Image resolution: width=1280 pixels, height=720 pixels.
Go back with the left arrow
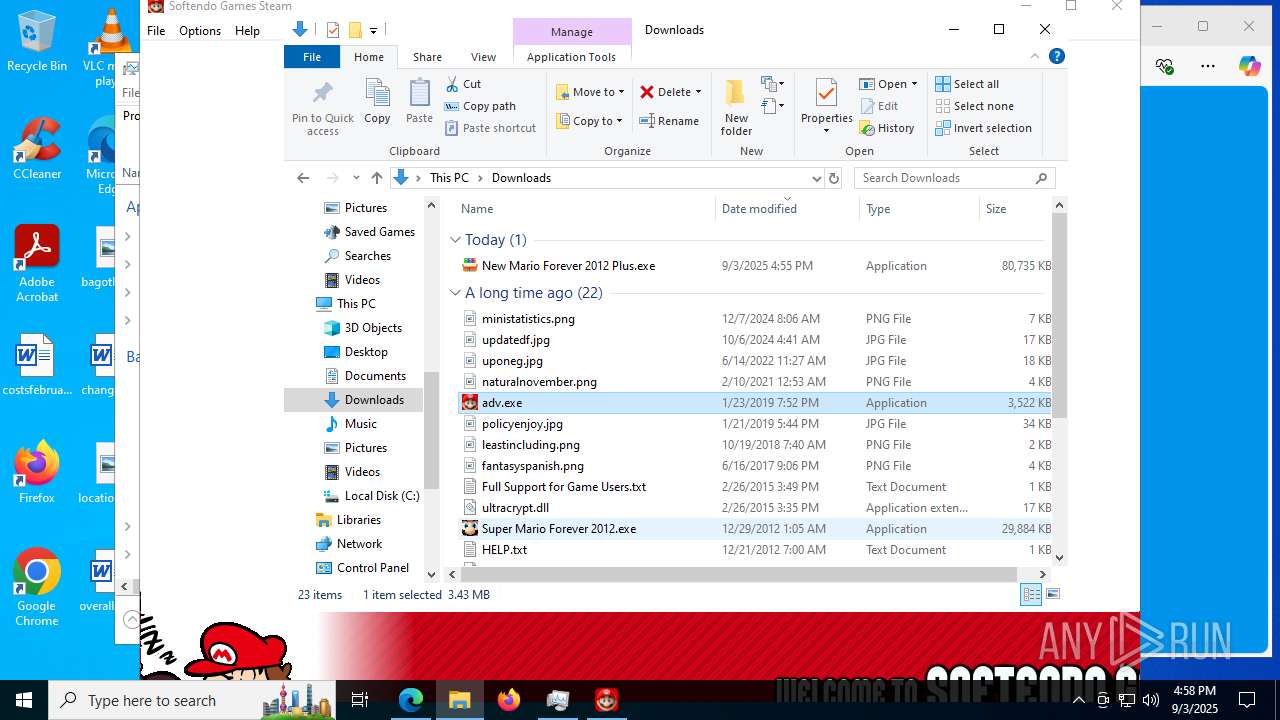coord(303,178)
